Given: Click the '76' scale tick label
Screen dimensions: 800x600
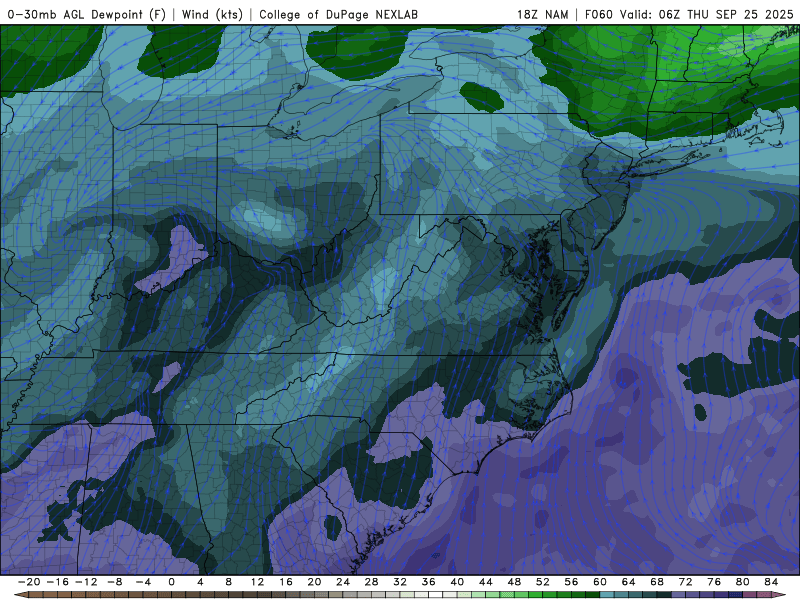Looking at the screenshot, I should point(714,582).
